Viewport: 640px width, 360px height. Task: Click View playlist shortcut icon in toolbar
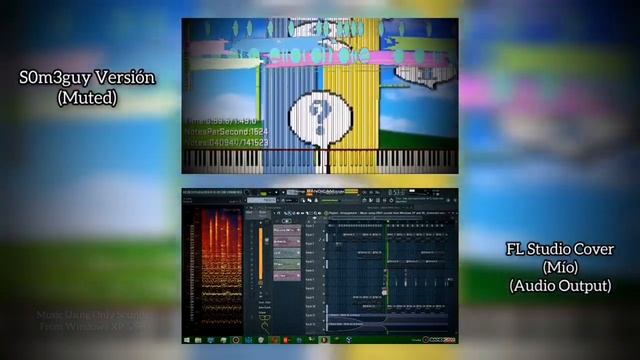click(x=364, y=200)
